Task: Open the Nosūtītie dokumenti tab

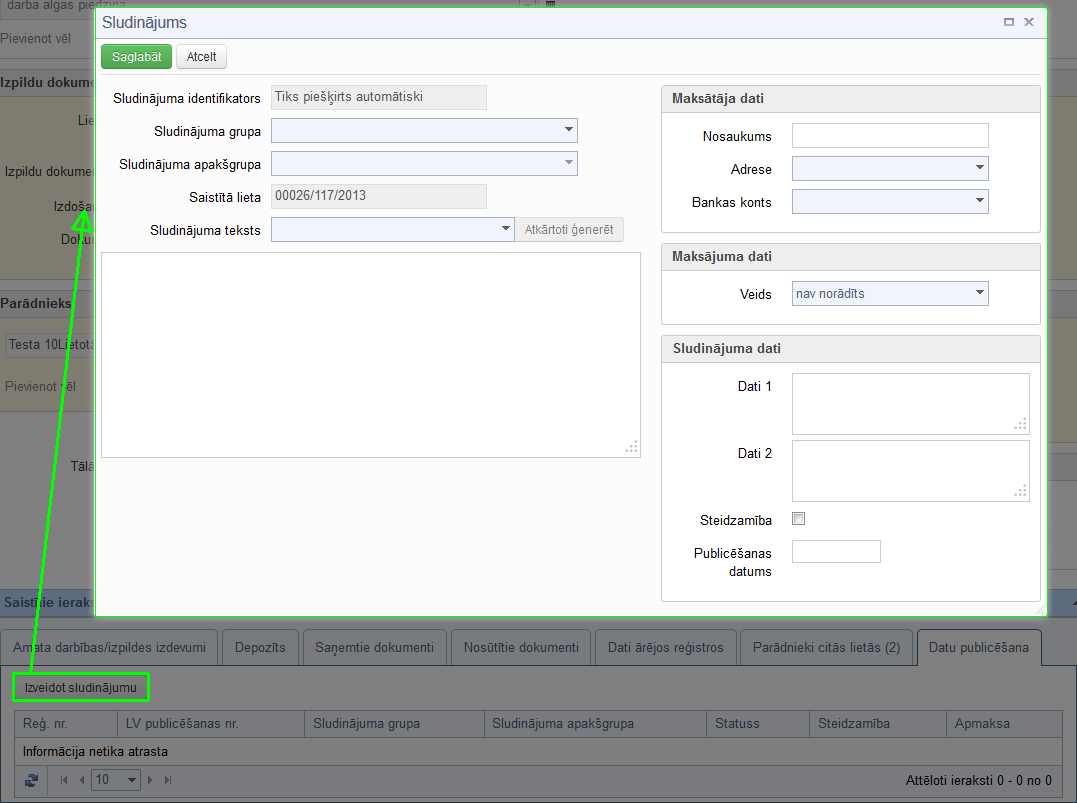Action: [521, 648]
